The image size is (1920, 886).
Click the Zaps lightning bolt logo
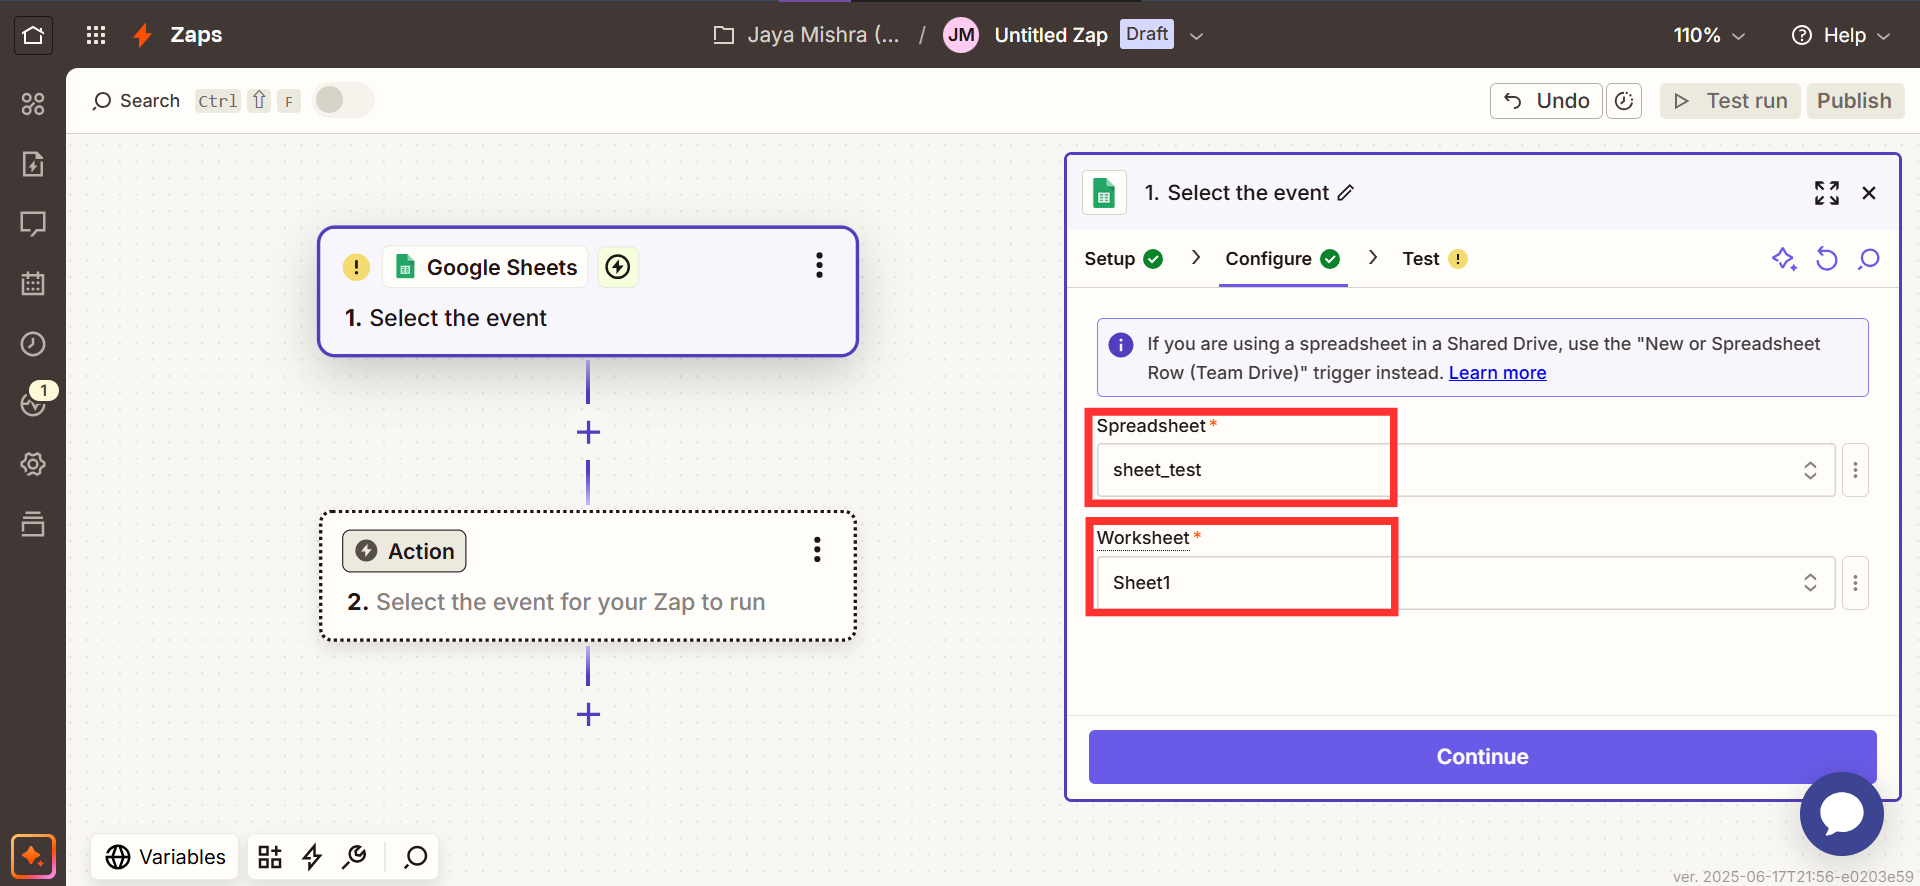[x=143, y=35]
